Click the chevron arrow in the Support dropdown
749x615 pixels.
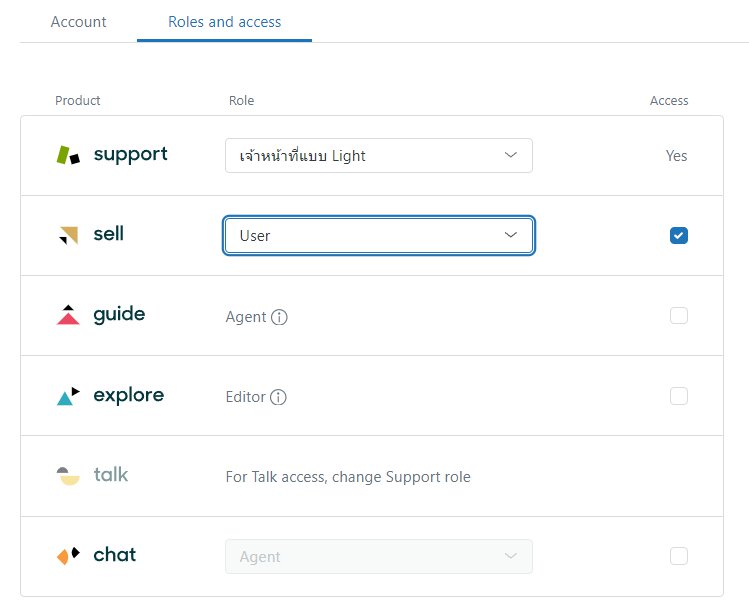511,155
